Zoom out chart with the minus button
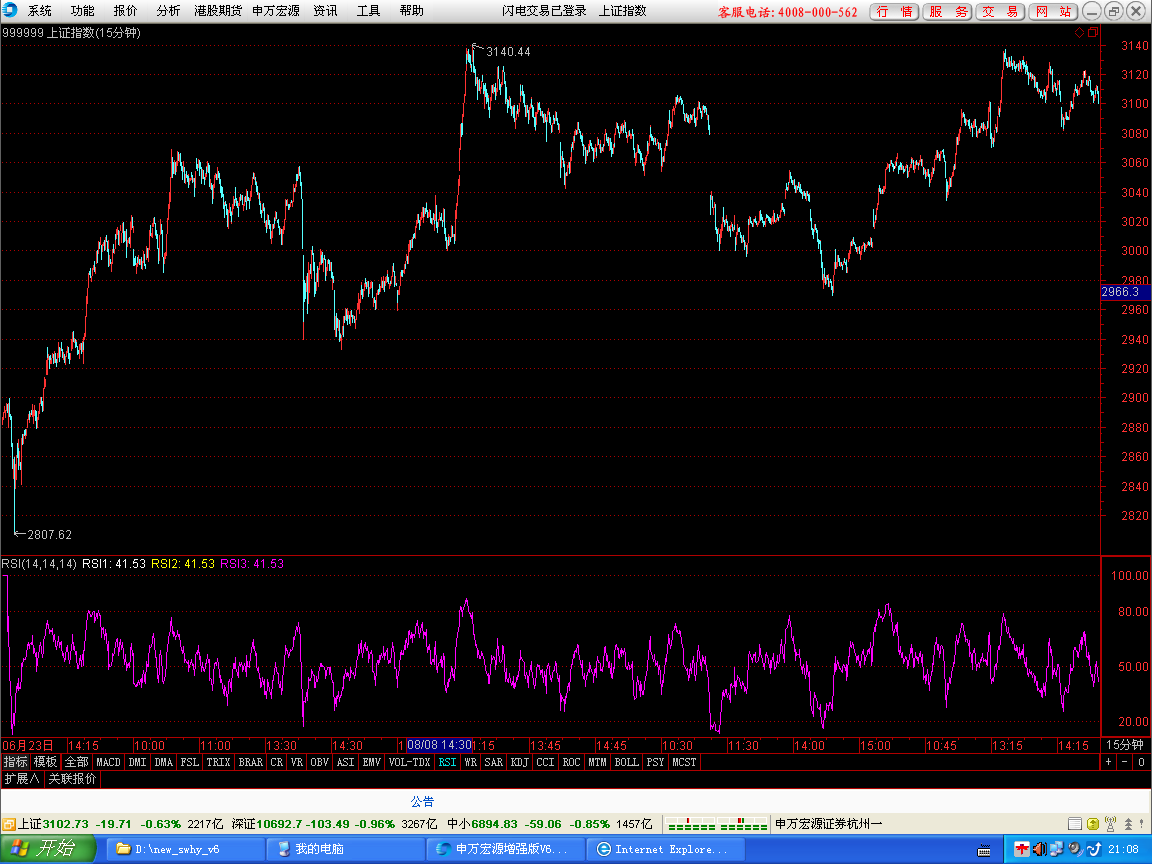 [1125, 763]
